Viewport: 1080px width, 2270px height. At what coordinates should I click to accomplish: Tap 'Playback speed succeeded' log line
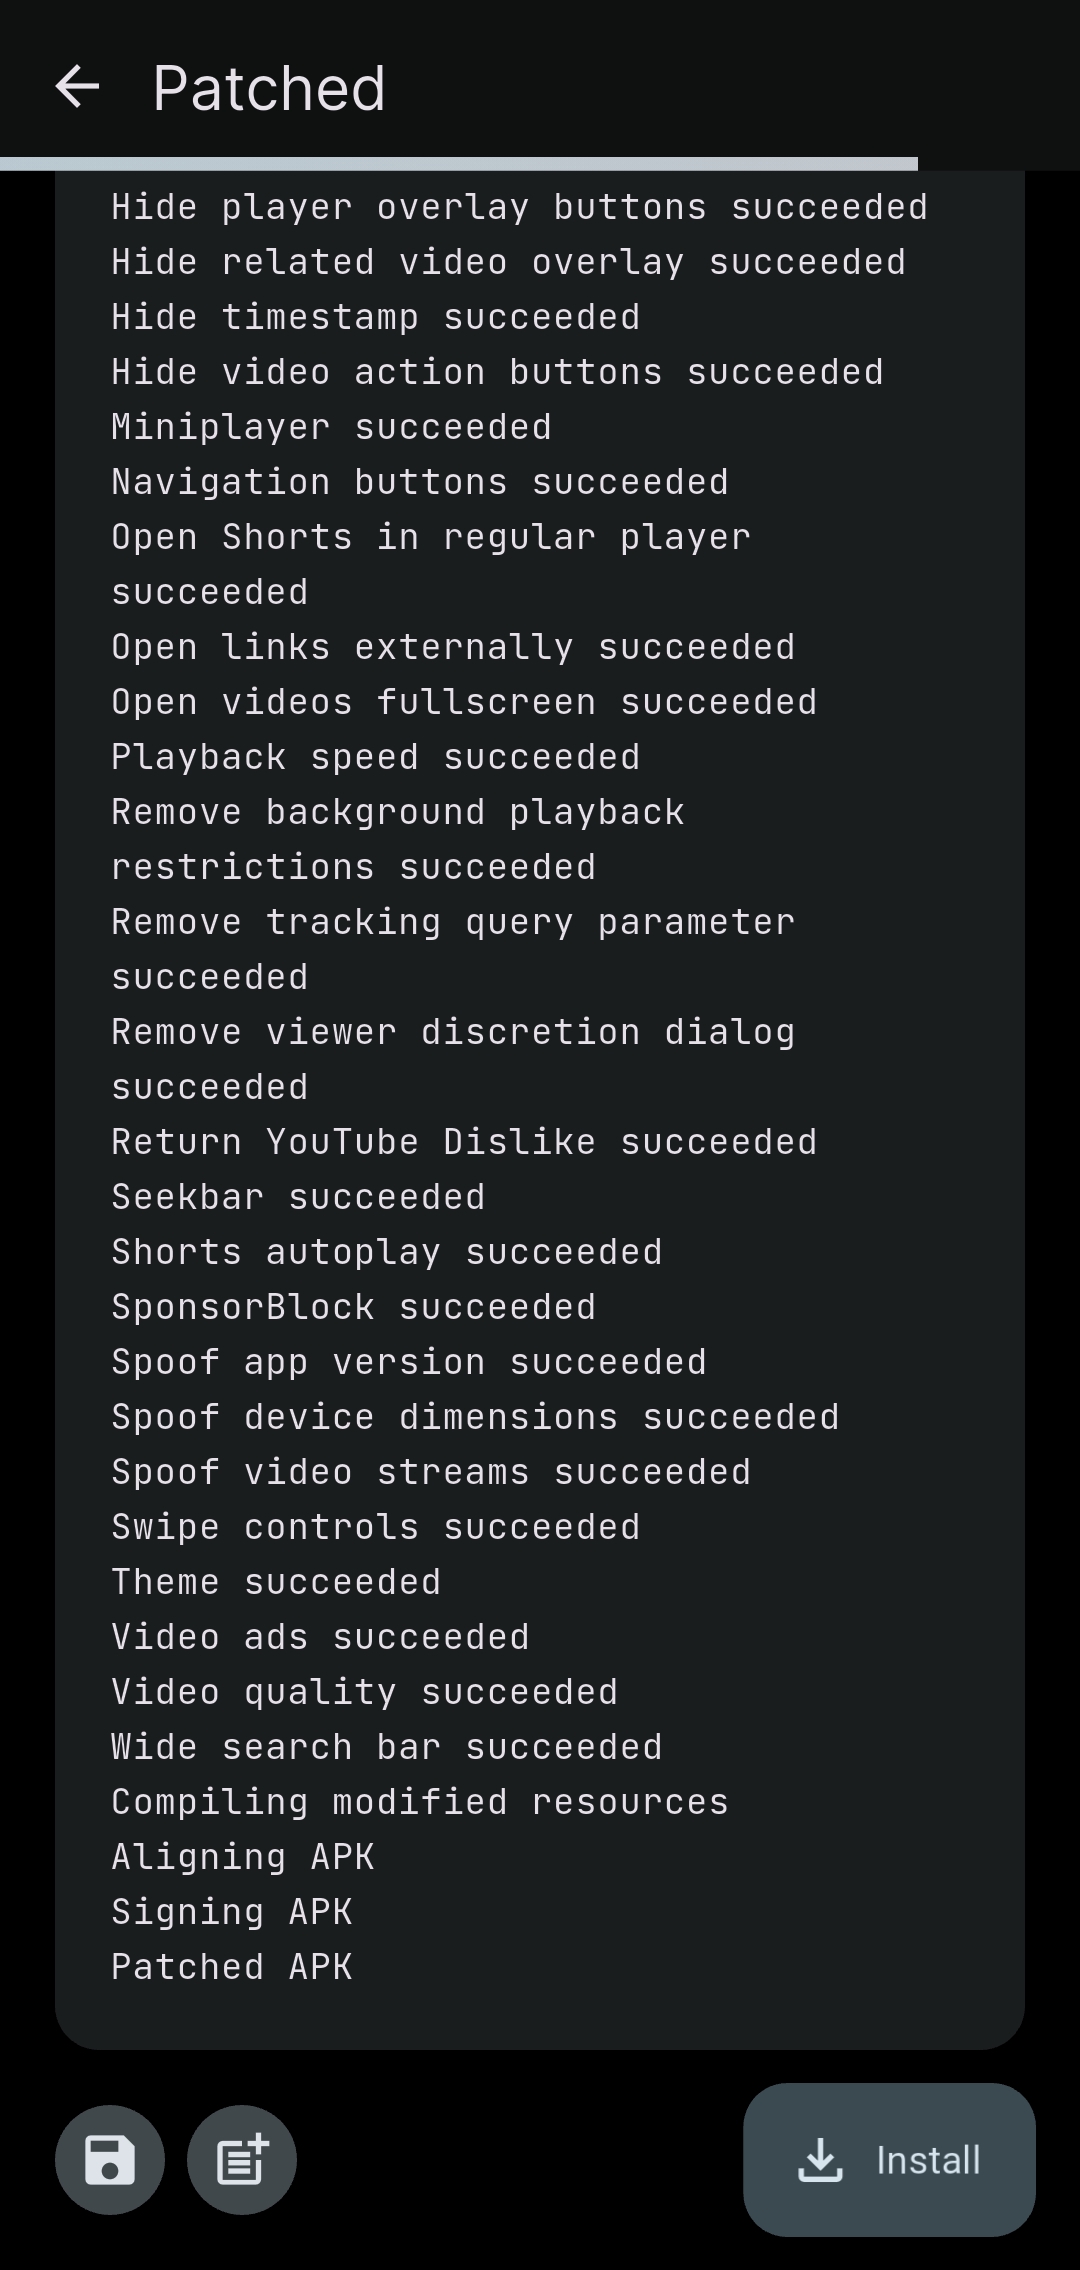[x=375, y=757]
